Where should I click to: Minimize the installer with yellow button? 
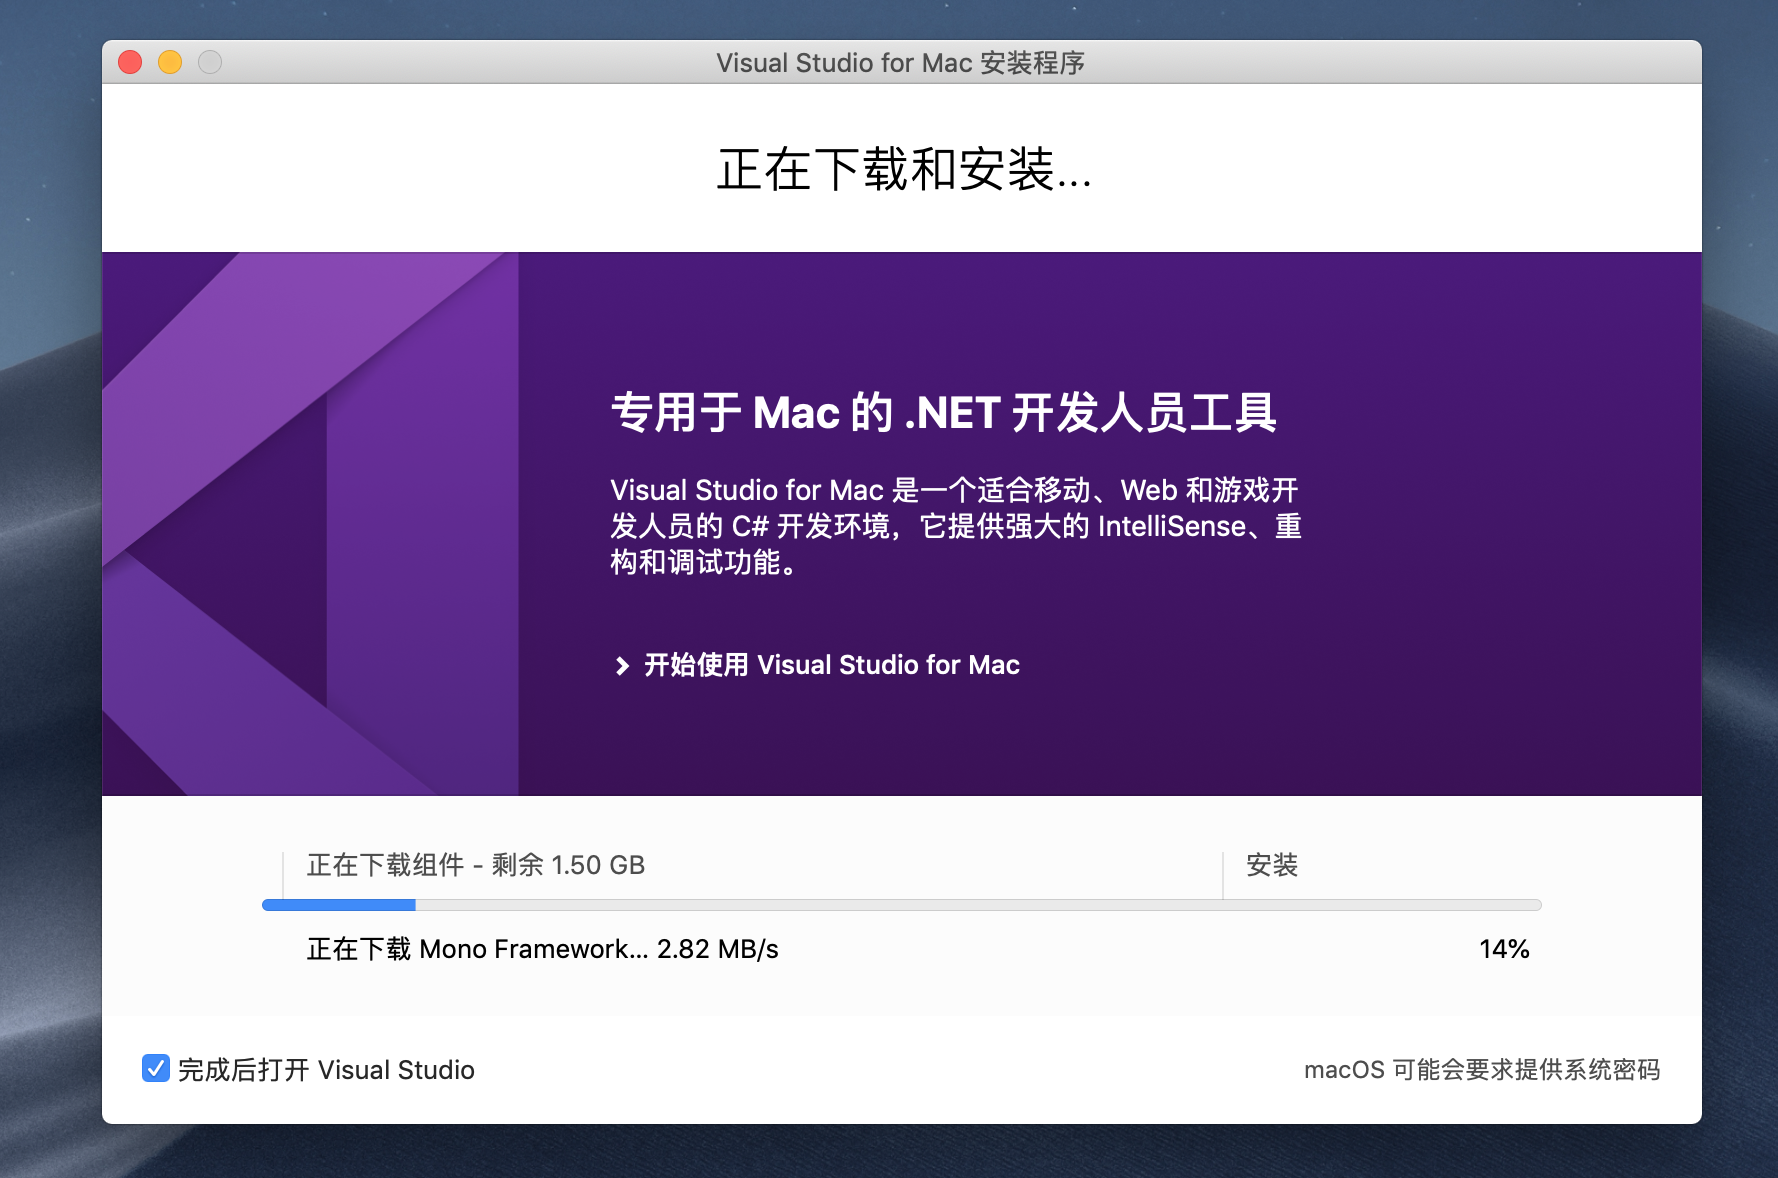170,62
